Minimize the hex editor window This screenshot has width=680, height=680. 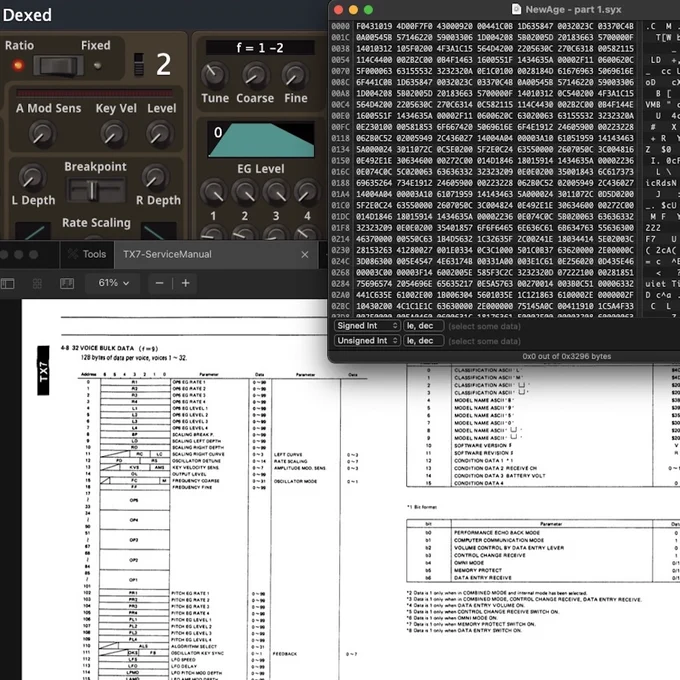(x=353, y=10)
